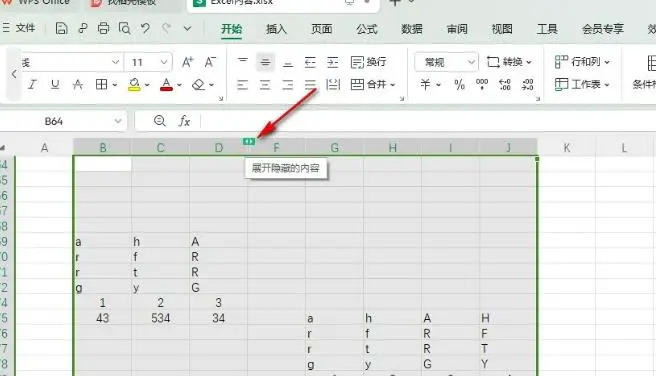The height and width of the screenshot is (376, 656).
Task: Click the Convert (转换) dropdown button
Action: pos(509,62)
